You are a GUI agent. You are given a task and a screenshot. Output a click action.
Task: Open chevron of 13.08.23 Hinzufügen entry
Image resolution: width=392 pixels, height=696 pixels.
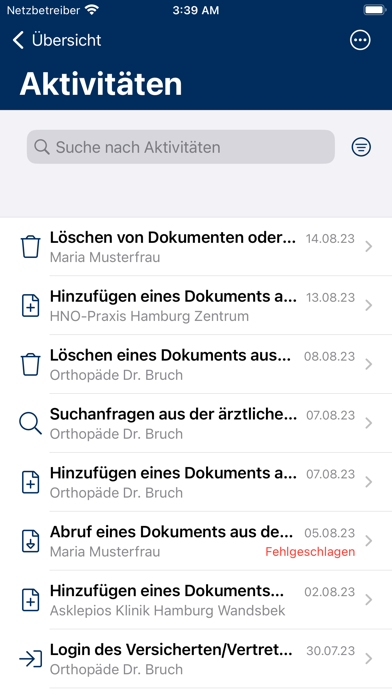[x=368, y=305]
